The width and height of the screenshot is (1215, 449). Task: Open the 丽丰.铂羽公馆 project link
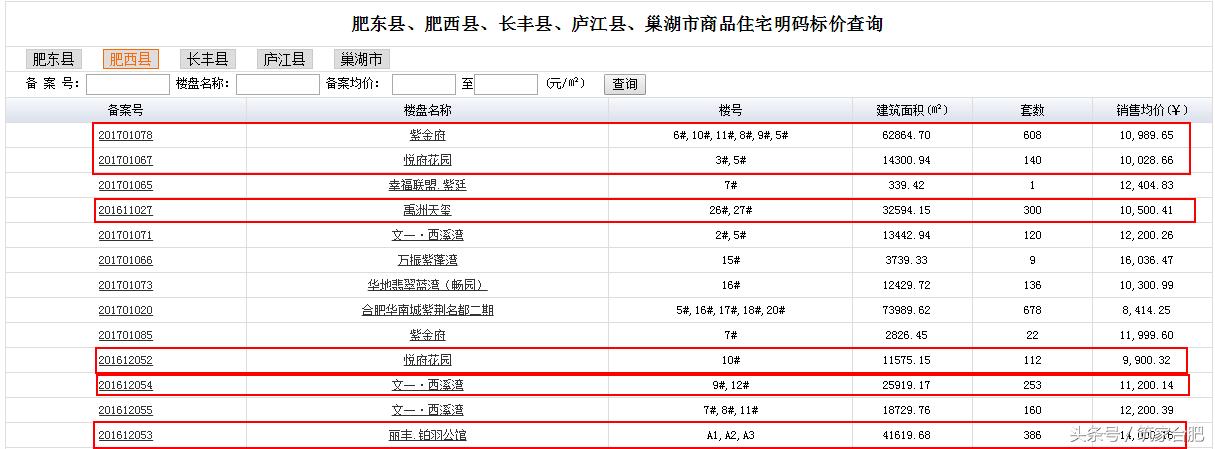pyautogui.click(x=427, y=435)
